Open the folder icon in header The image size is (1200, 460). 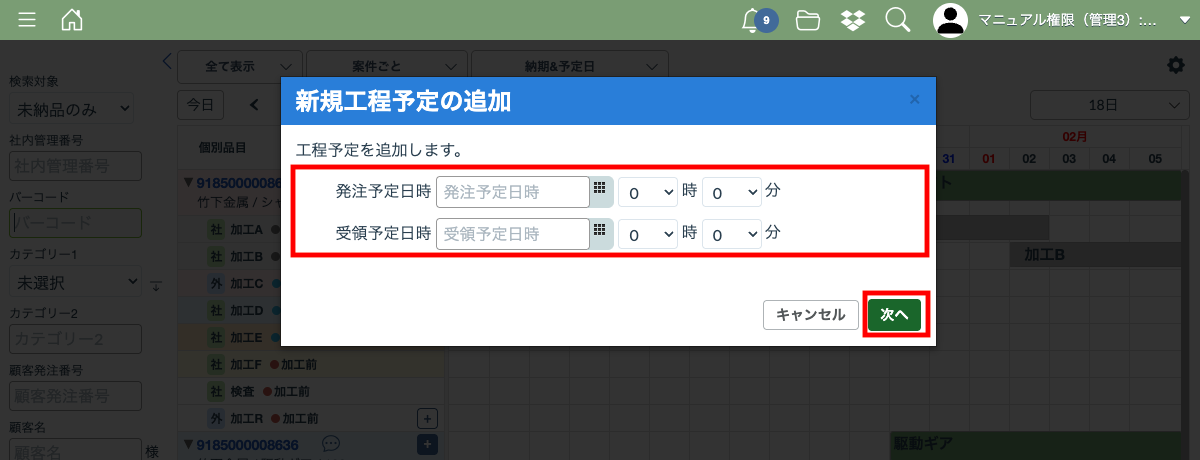point(808,20)
